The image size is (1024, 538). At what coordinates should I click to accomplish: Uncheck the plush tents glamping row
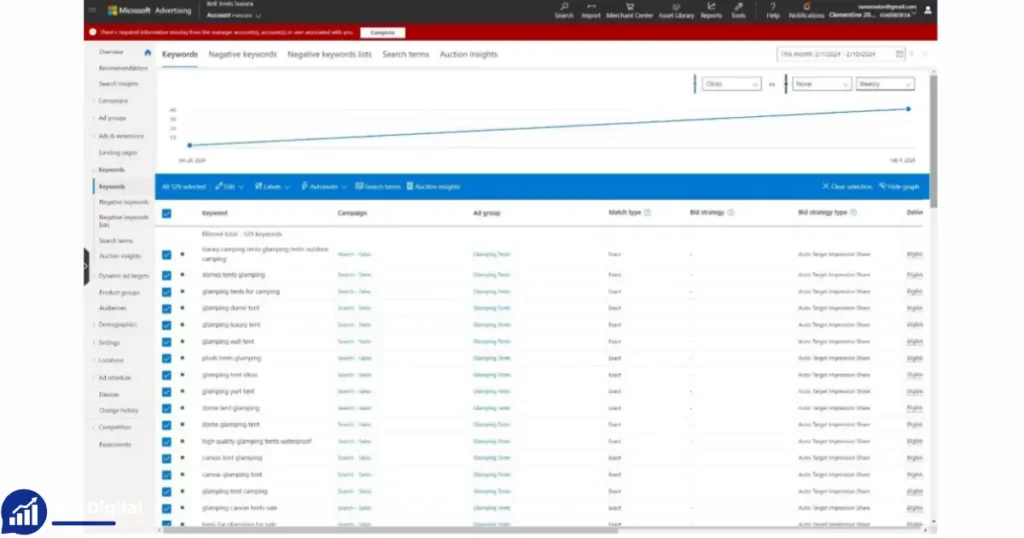tap(167, 358)
